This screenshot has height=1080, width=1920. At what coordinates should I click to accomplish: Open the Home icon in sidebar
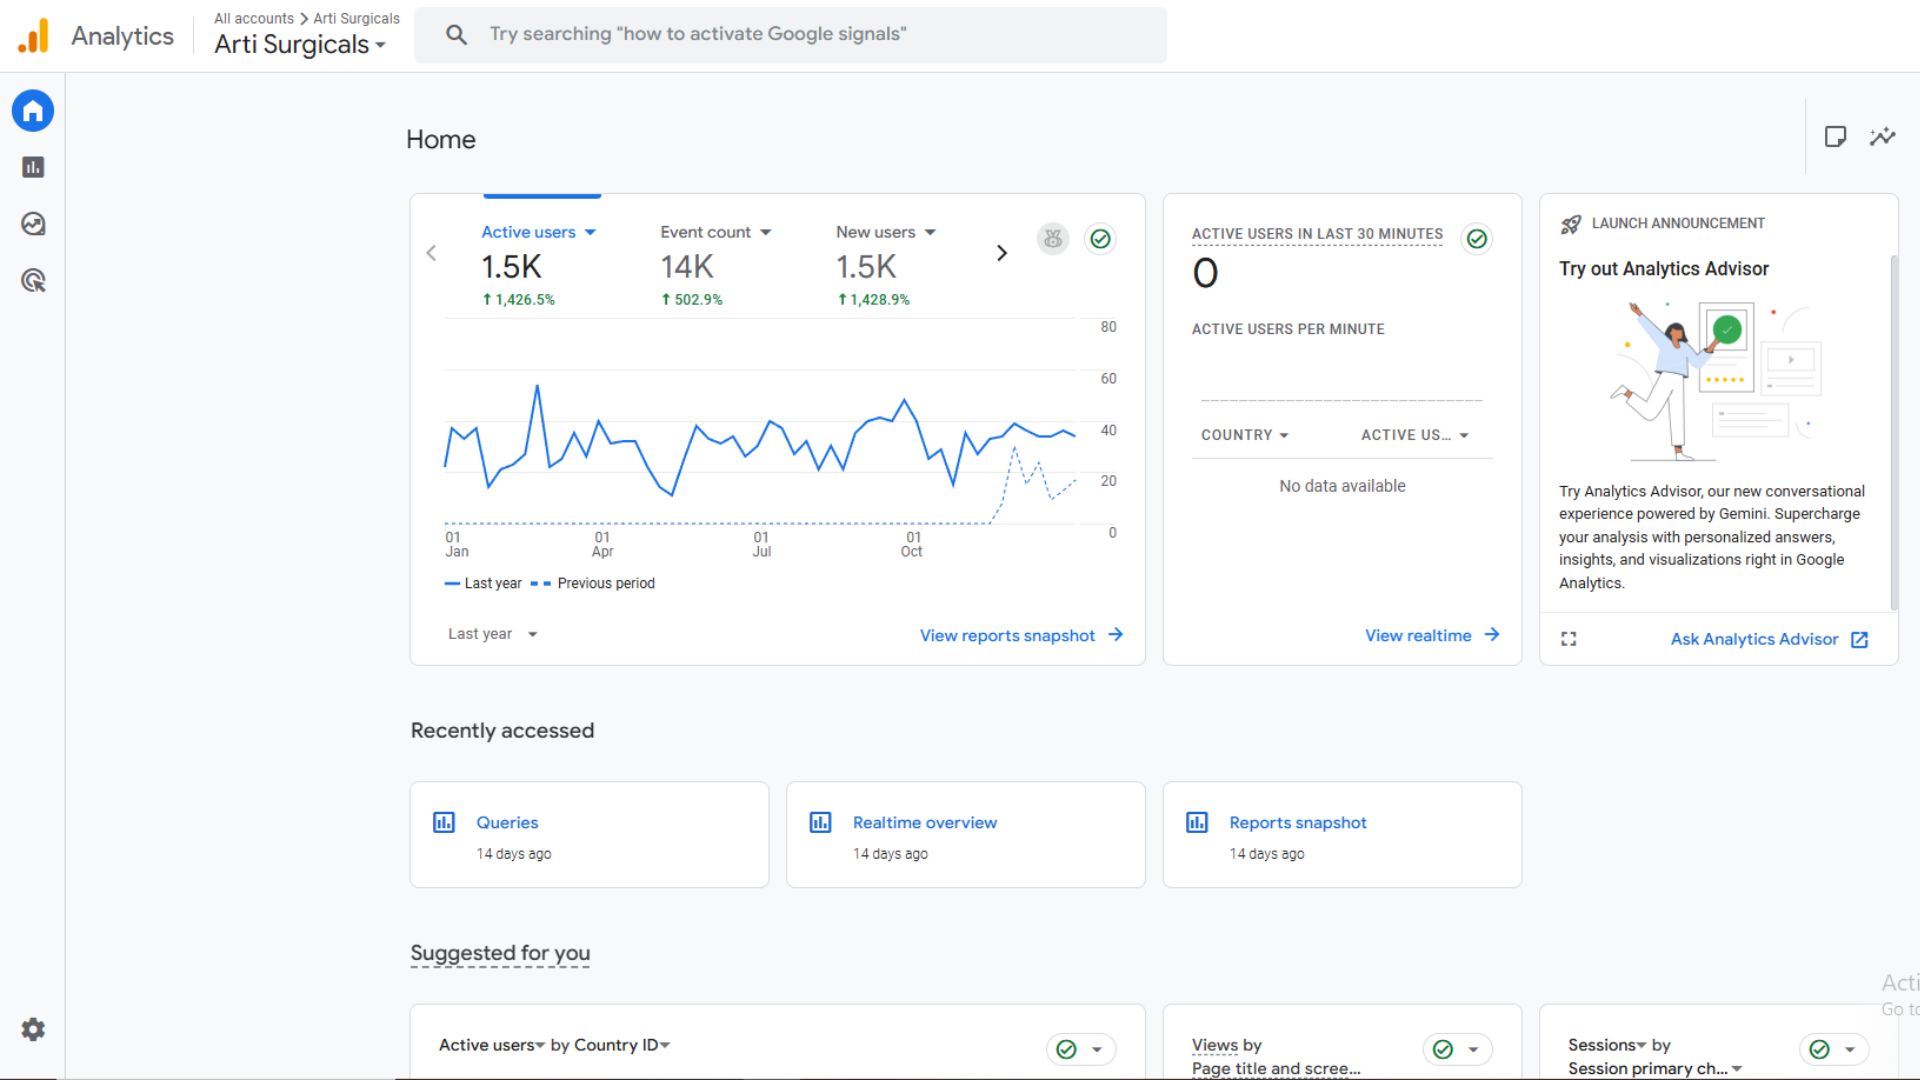point(33,111)
